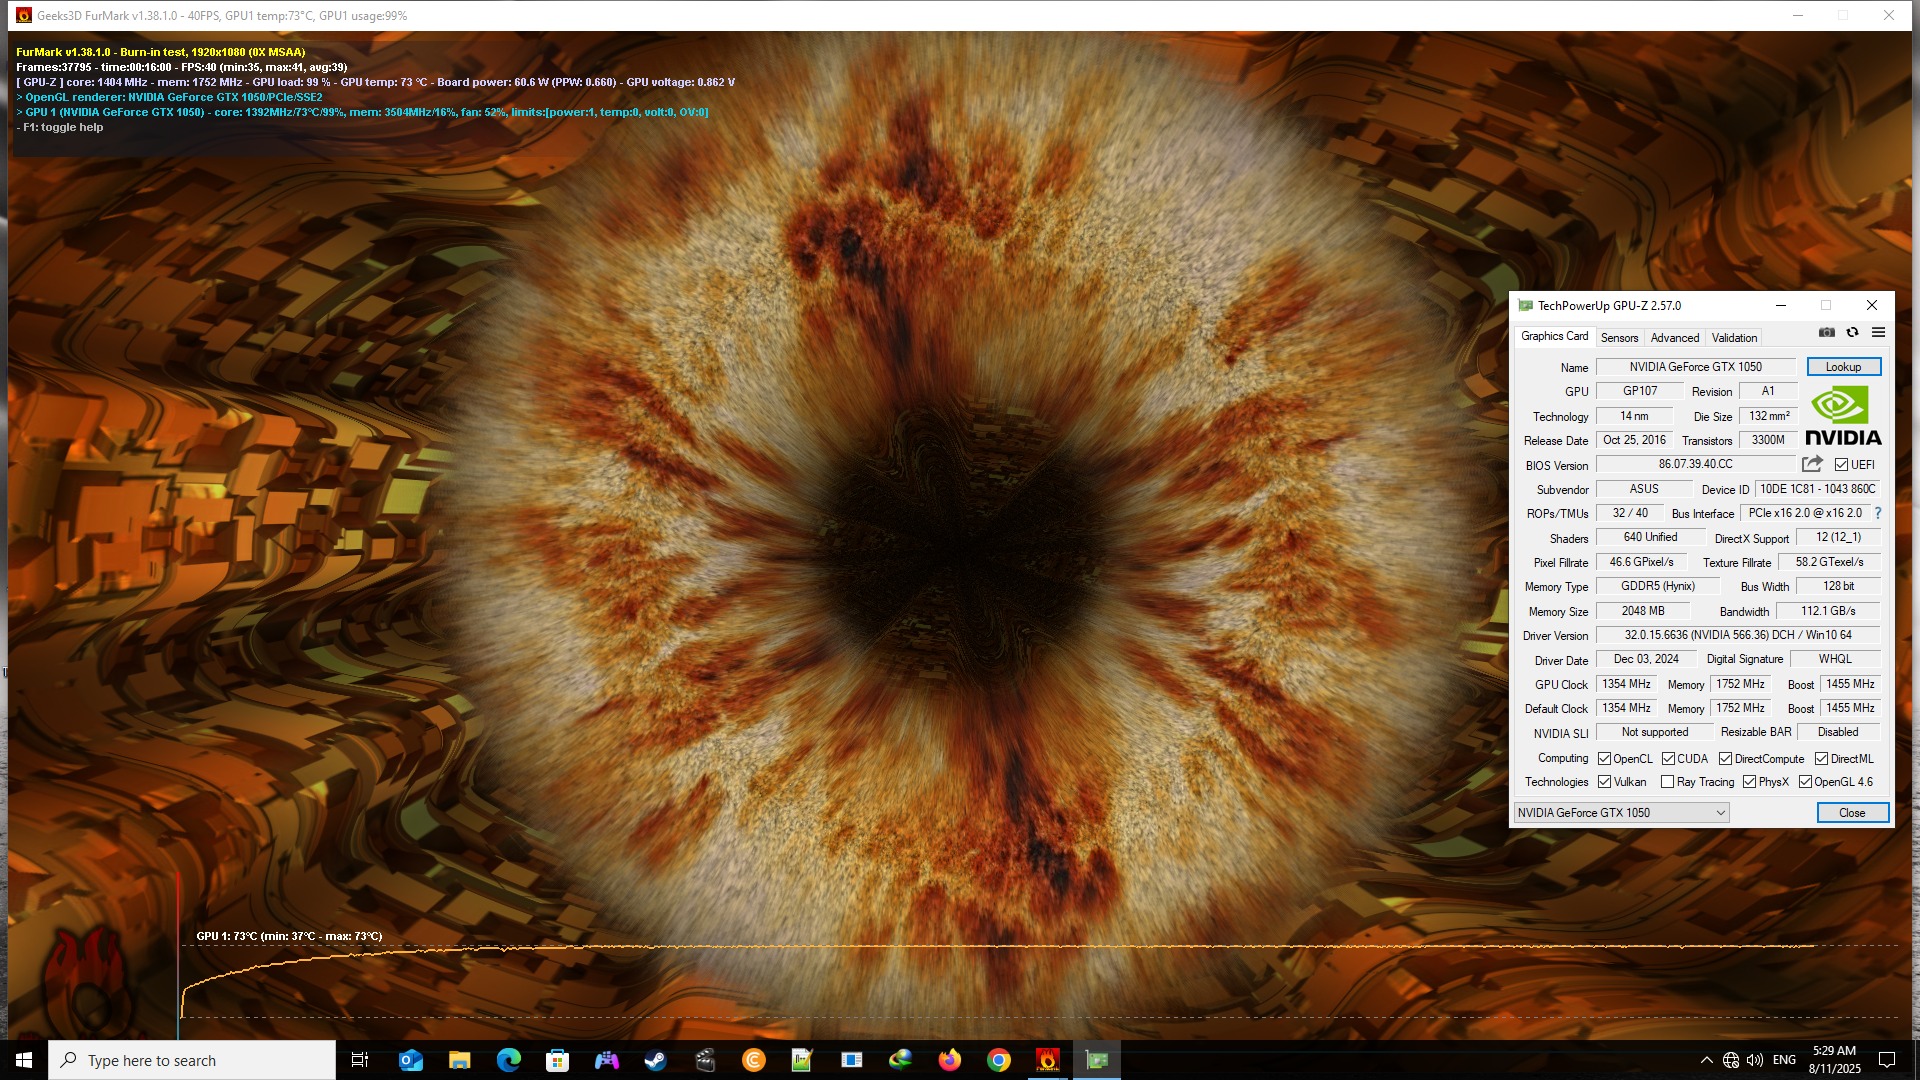
Task: Open Firefox from the taskbar
Action: coord(949,1060)
